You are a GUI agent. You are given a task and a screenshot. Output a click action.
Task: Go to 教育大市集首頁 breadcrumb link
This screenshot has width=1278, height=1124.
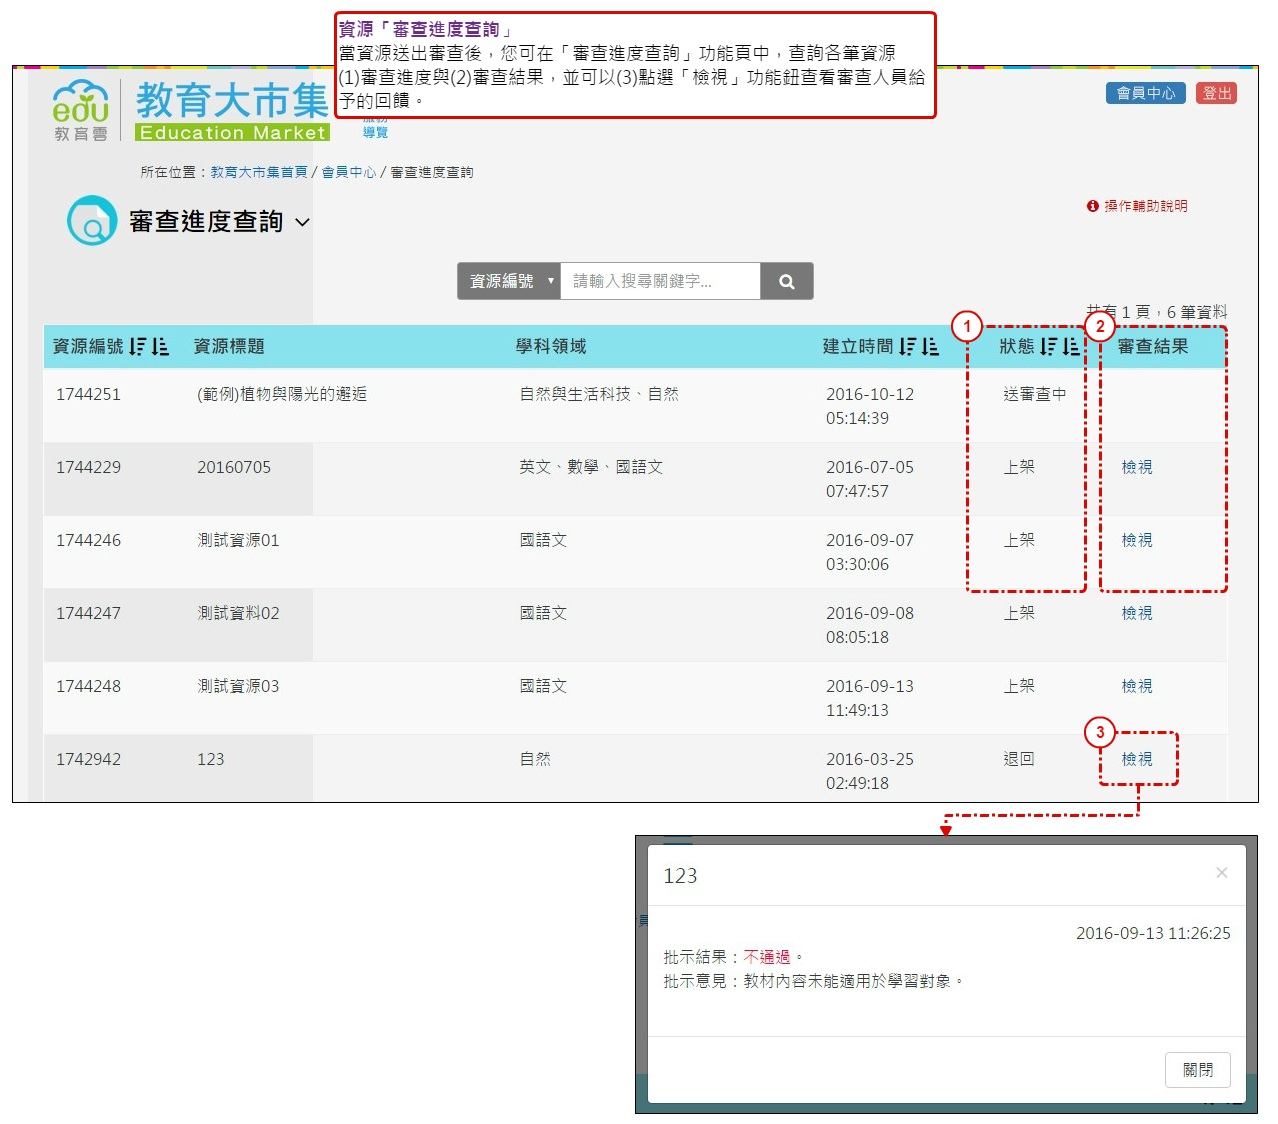(x=259, y=172)
